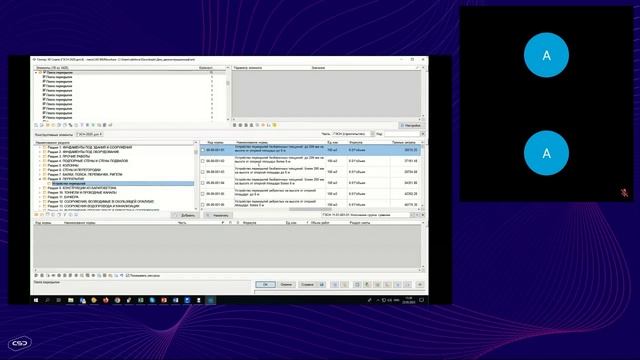Image resolution: width=640 pixels, height=360 pixels.
Task: Click the Прямые затраты column header
Action: [x=404, y=142]
